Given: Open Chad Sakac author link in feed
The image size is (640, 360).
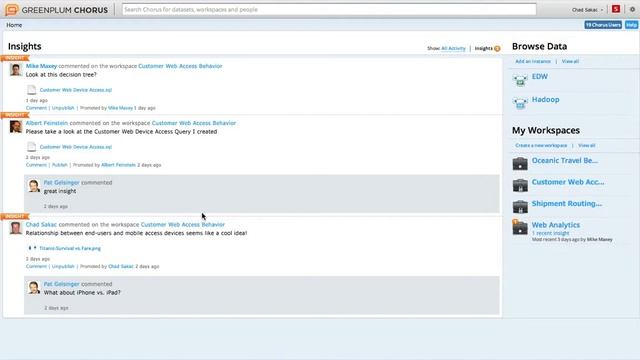Looking at the screenshot, I should coord(41,224).
